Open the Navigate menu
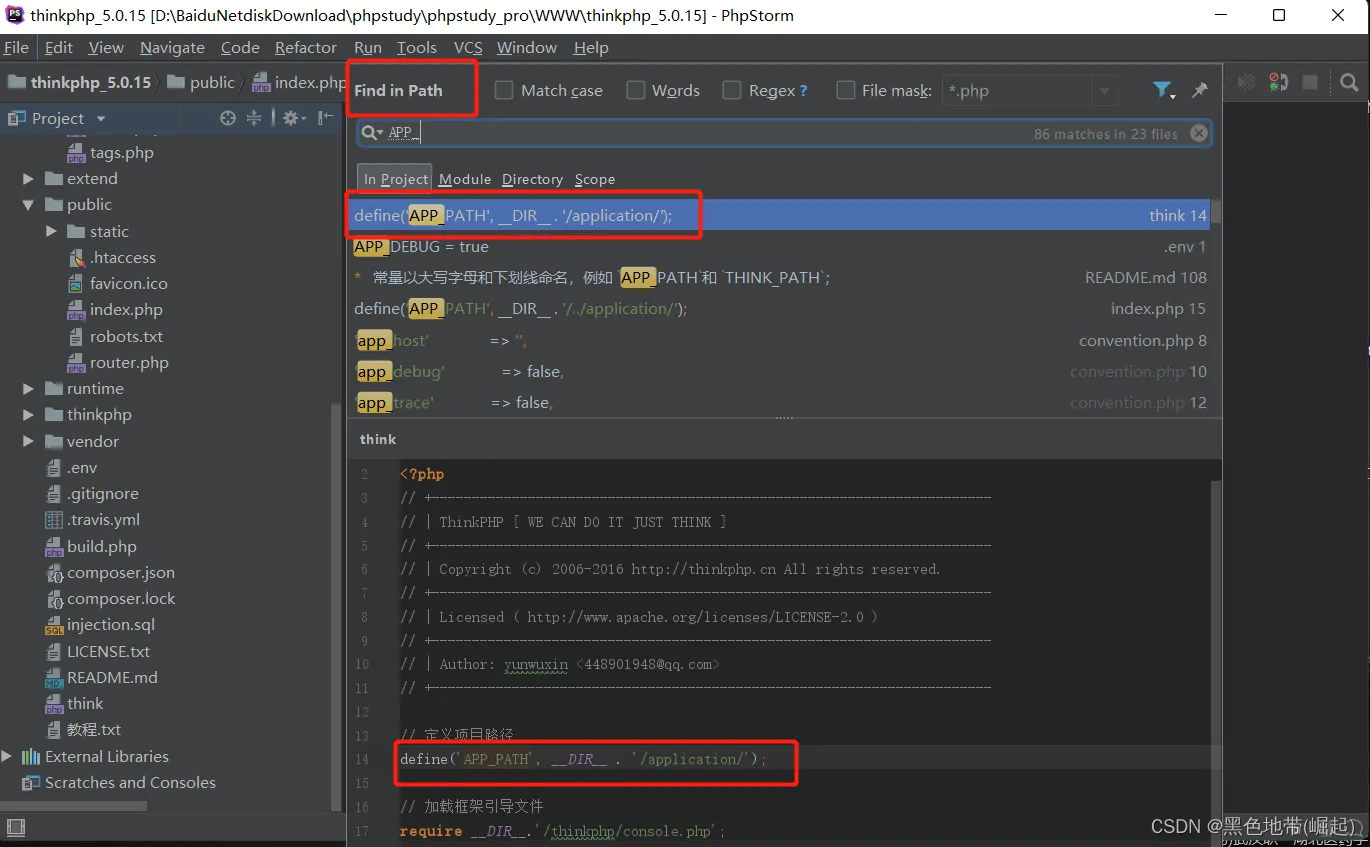This screenshot has height=847, width=1370. point(172,48)
